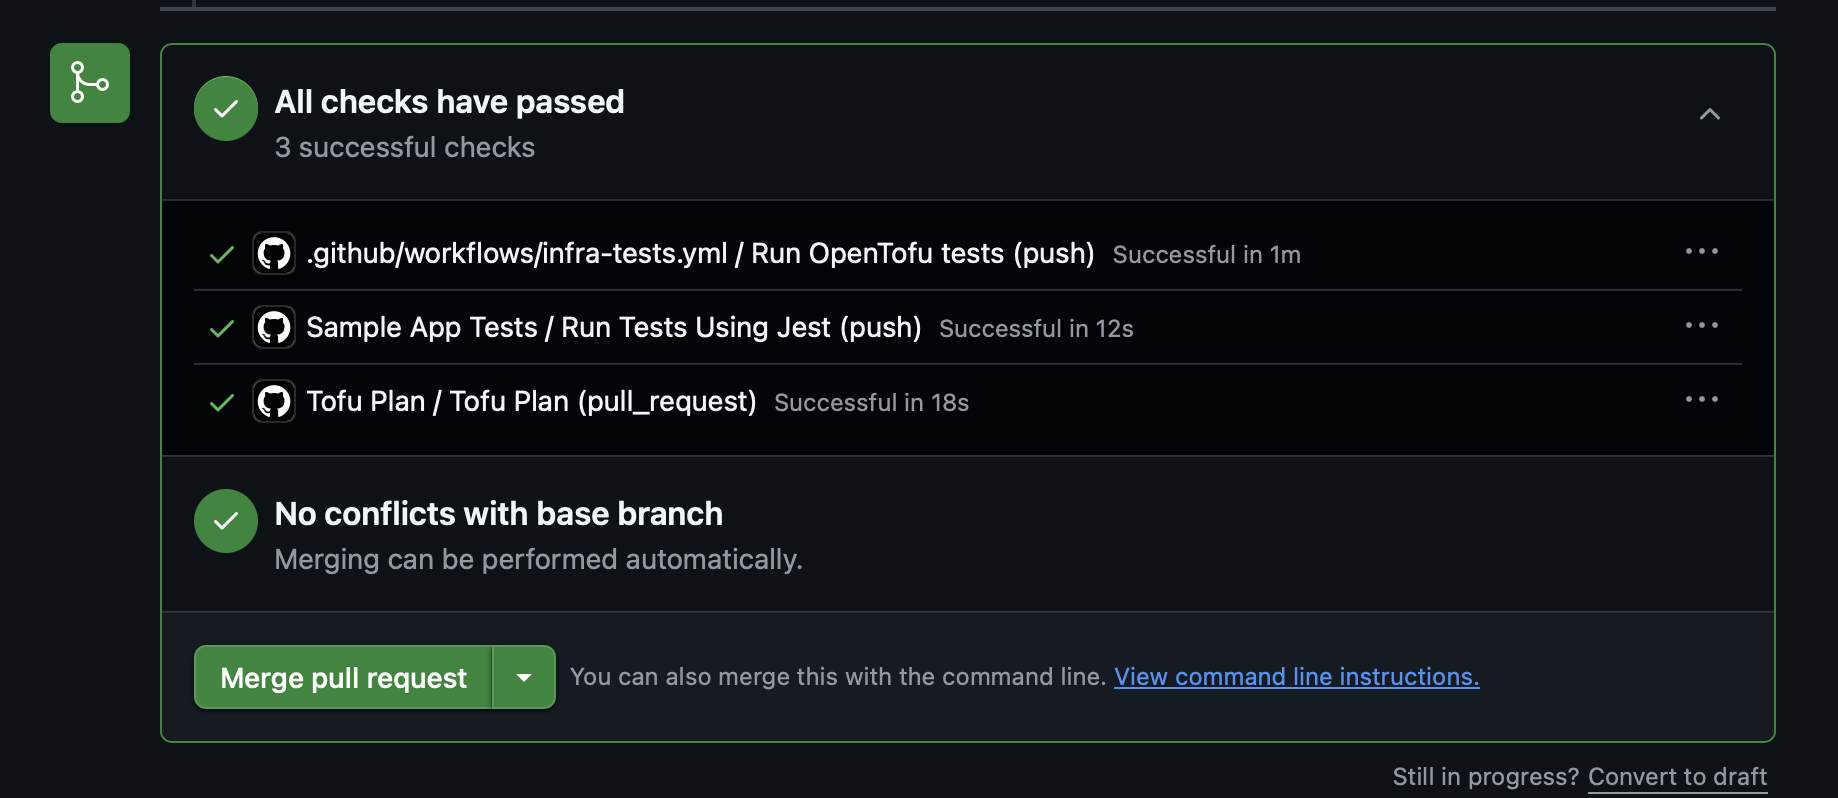Click green check beside infra-tests.yml row
Viewport: 1838px width, 798px height.
coord(222,255)
